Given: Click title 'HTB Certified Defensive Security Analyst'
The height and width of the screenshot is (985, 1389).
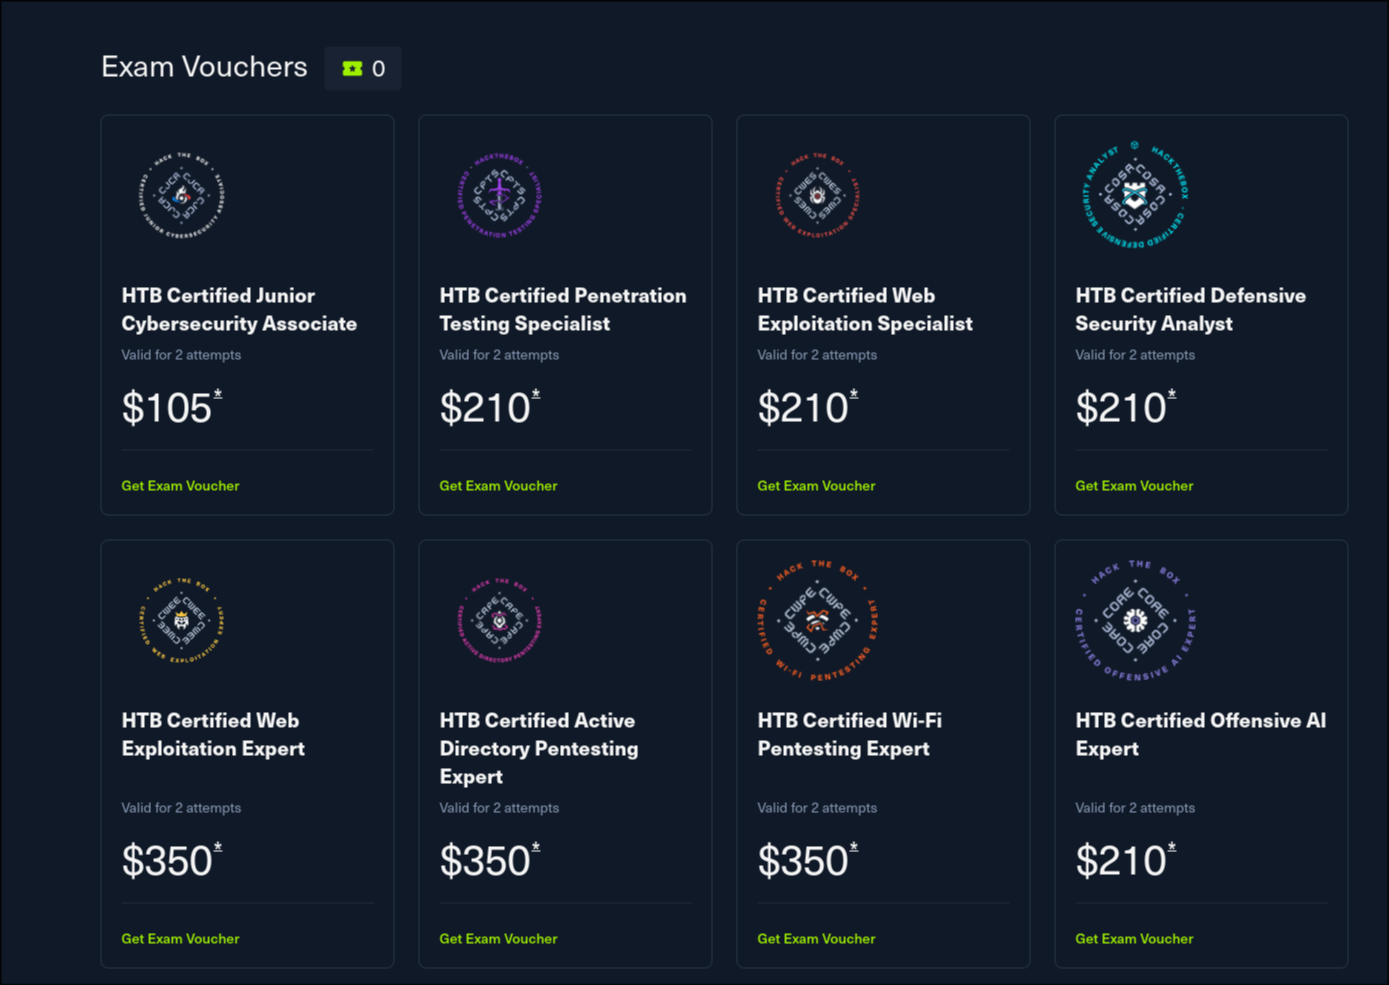Looking at the screenshot, I should [x=1190, y=310].
